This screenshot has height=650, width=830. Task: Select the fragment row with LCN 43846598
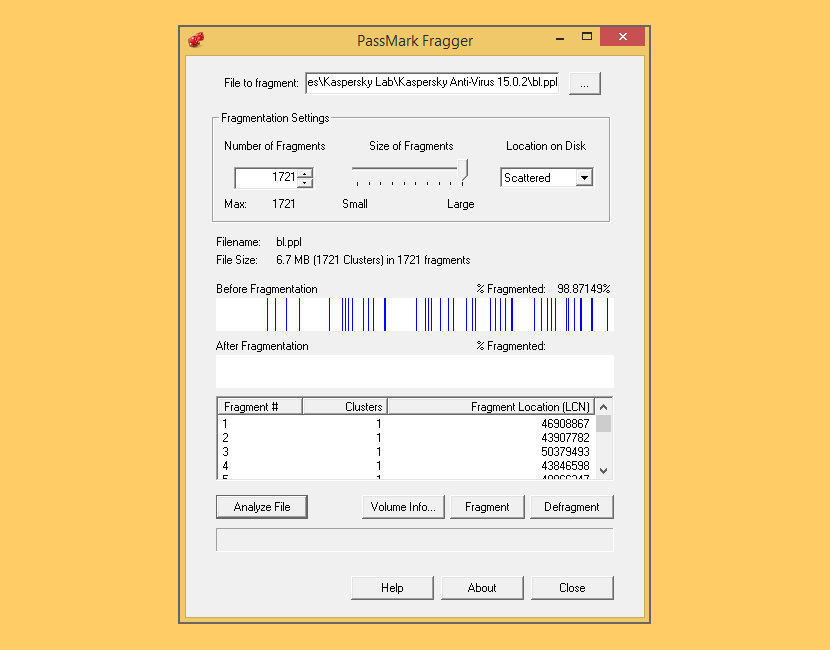(x=407, y=466)
